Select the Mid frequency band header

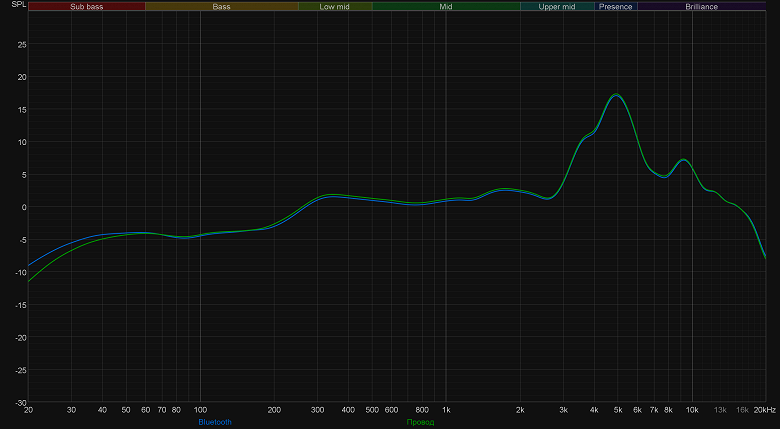pyautogui.click(x=446, y=6)
